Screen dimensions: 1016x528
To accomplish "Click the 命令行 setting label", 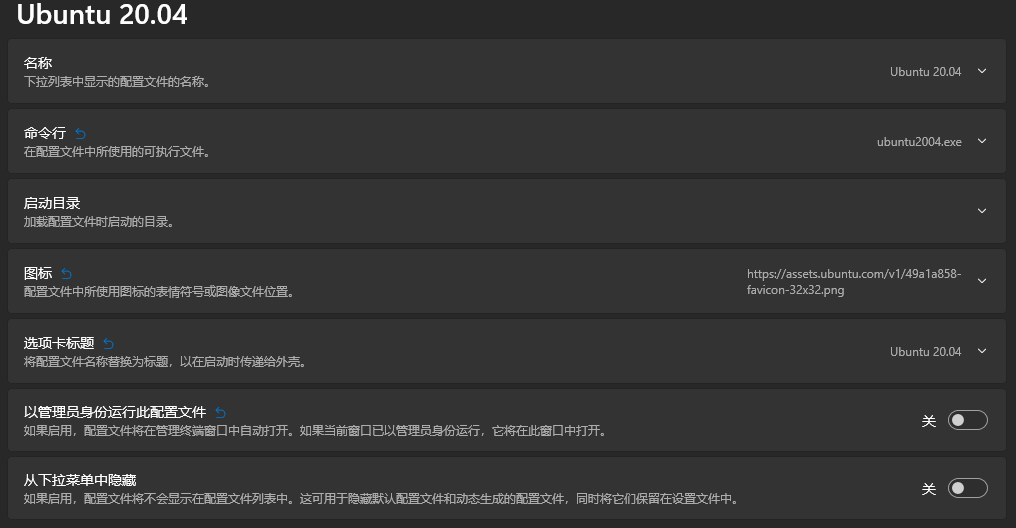I will 45,133.
